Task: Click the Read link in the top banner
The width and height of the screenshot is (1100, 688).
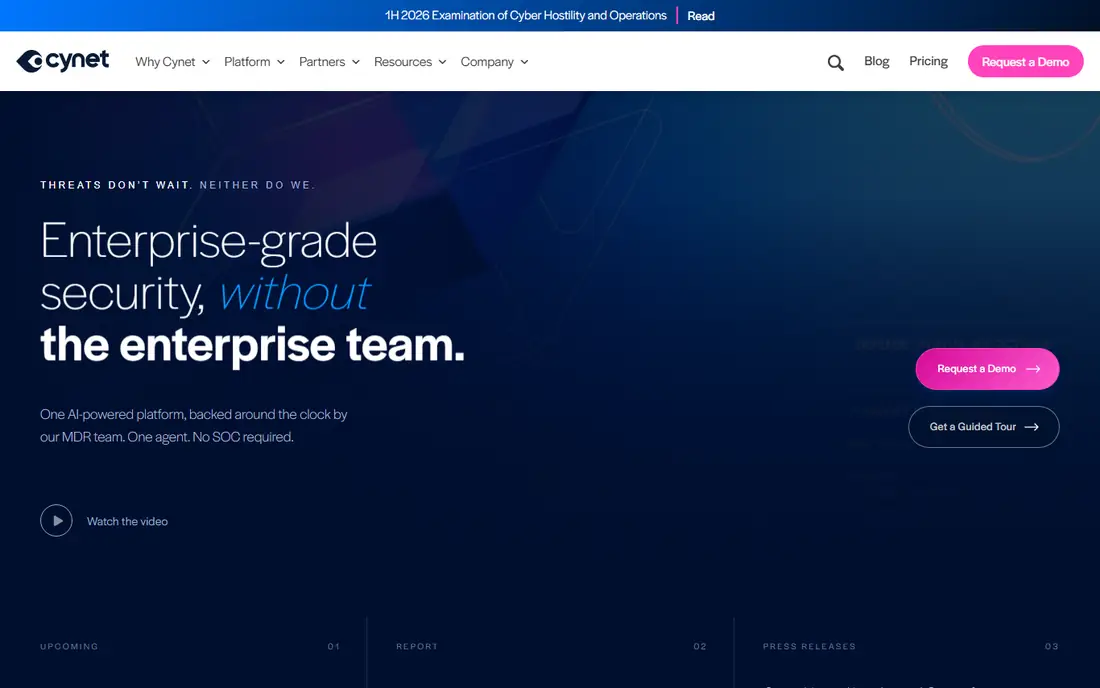Action: 701,15
